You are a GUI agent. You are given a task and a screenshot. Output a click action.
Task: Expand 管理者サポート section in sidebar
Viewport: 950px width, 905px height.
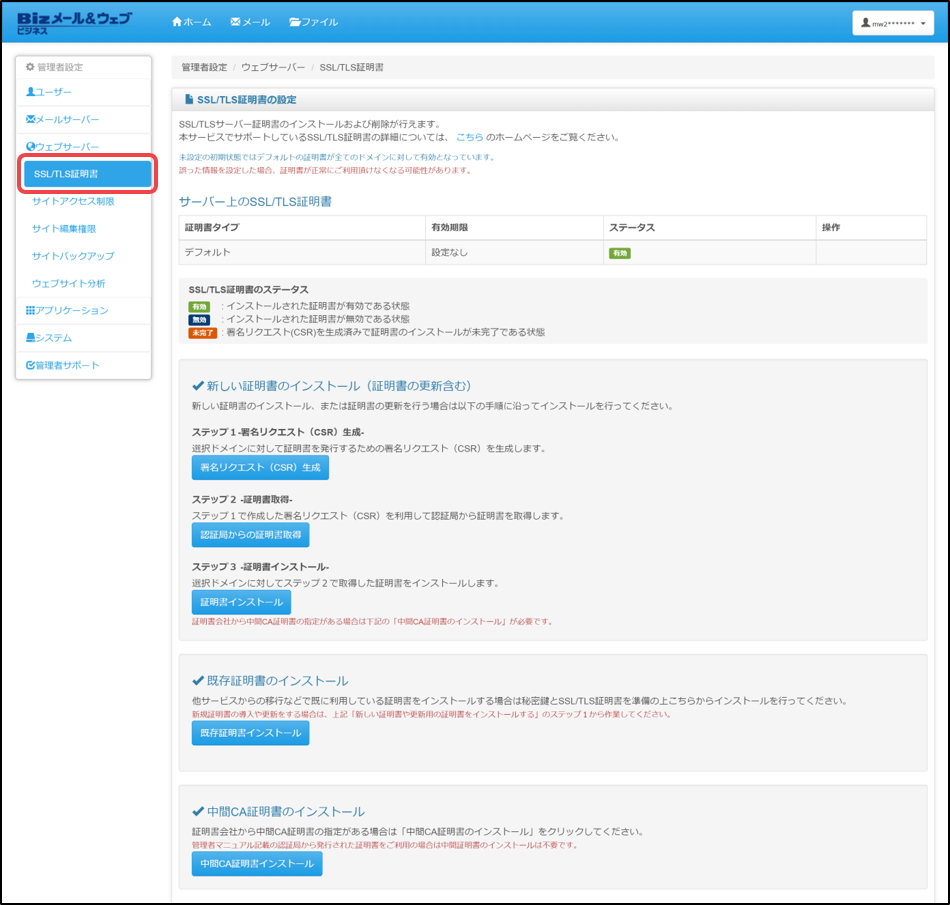[63, 365]
